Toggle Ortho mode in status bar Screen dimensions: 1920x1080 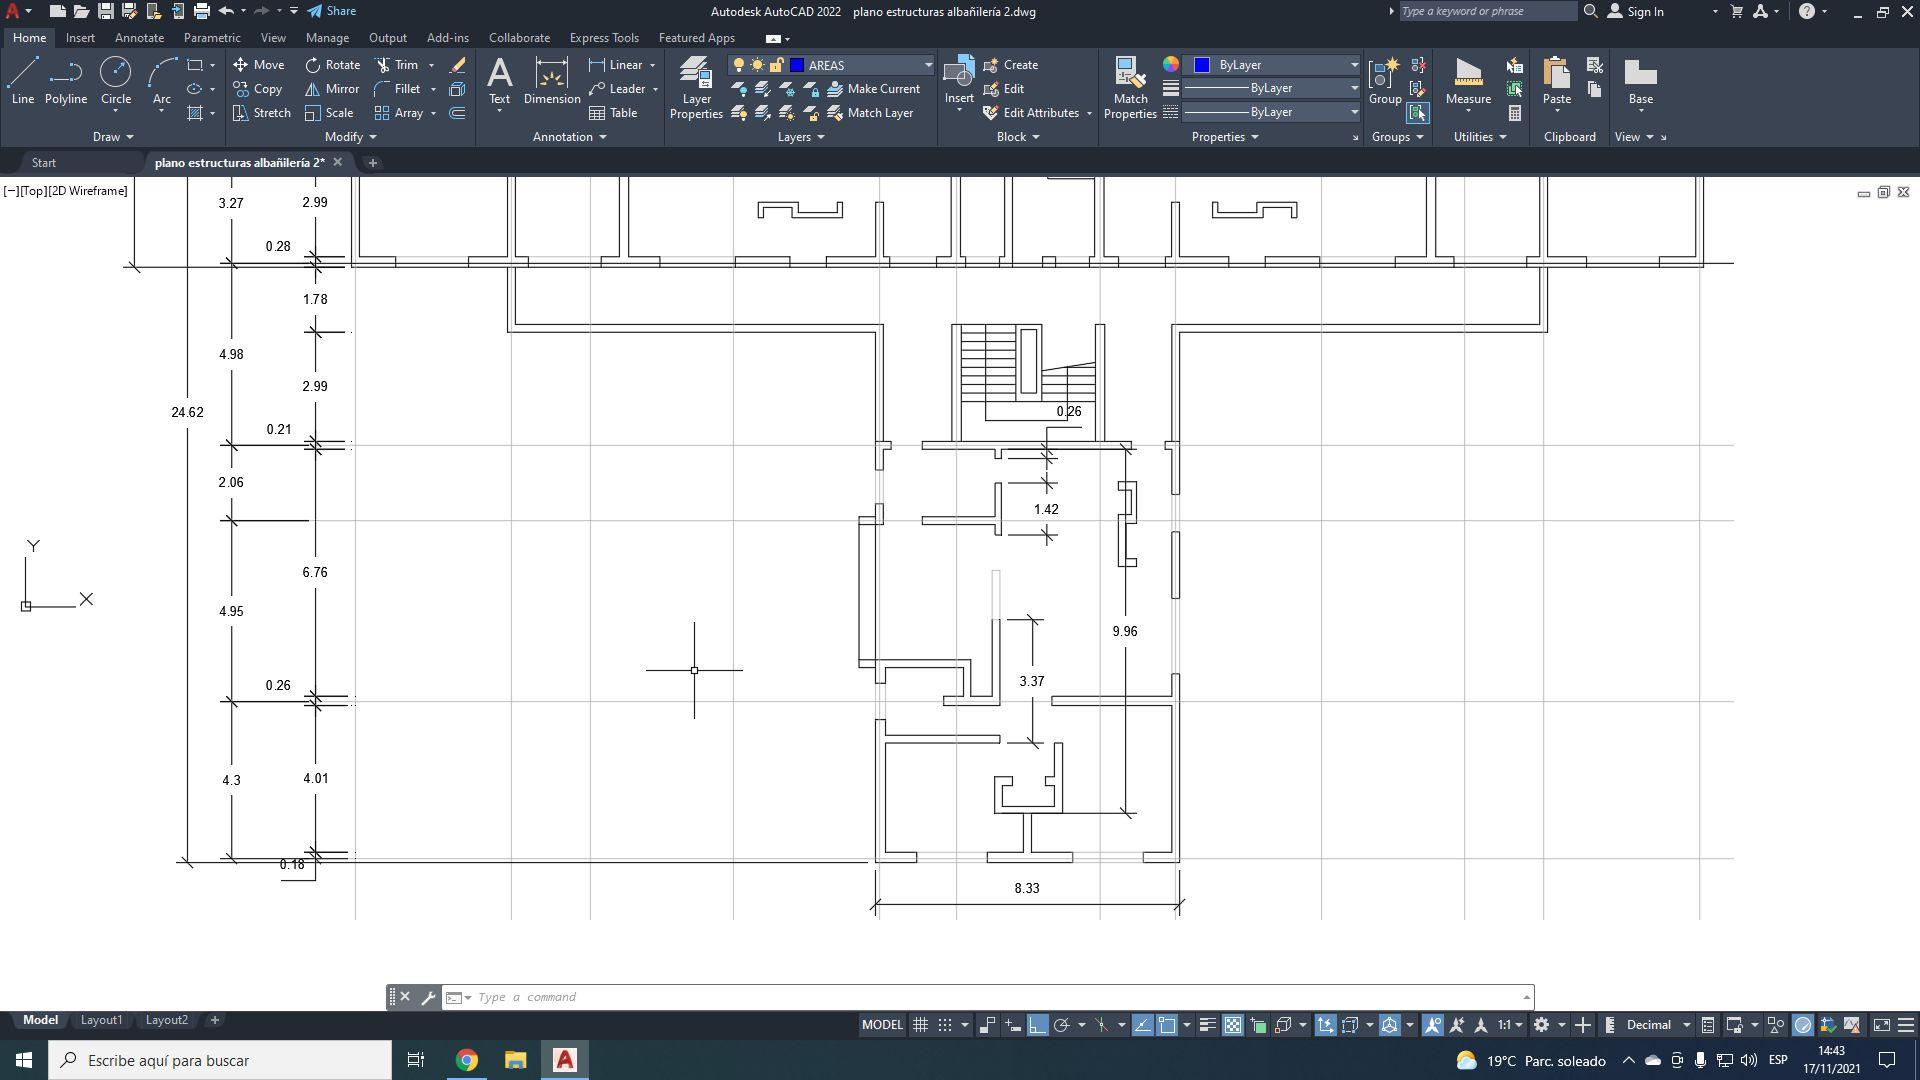coord(1037,1025)
